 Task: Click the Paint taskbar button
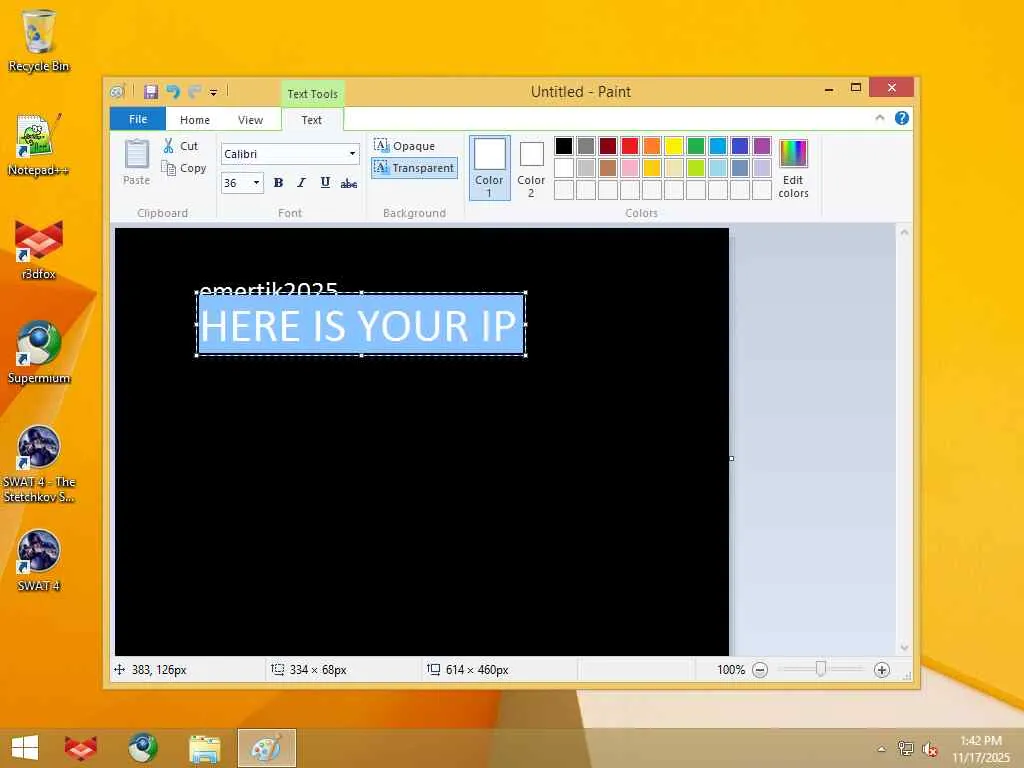tap(266, 748)
